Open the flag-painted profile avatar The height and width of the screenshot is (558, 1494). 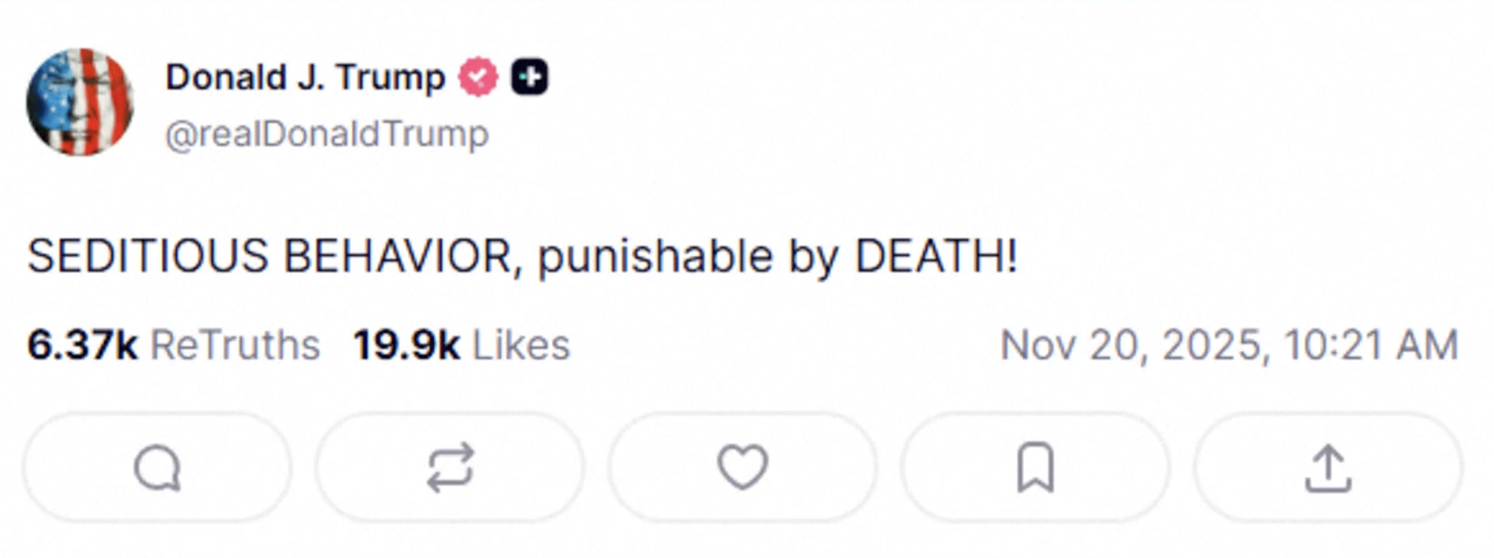pyautogui.click(x=80, y=102)
